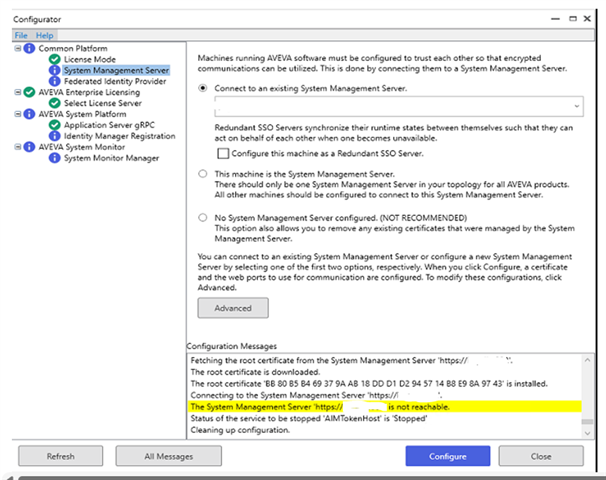Select Federated Identity Provider tree item

click(x=115, y=81)
